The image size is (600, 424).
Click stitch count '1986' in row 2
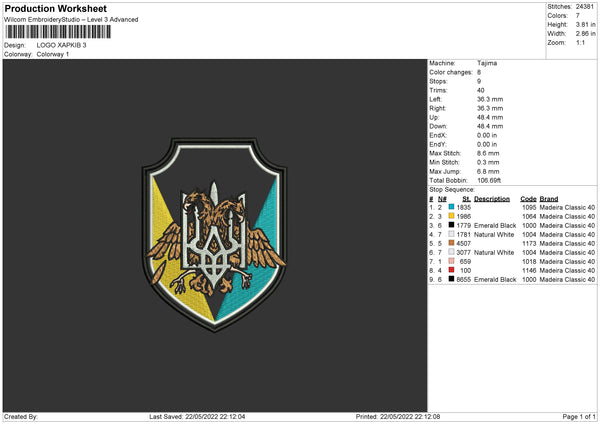click(x=463, y=216)
